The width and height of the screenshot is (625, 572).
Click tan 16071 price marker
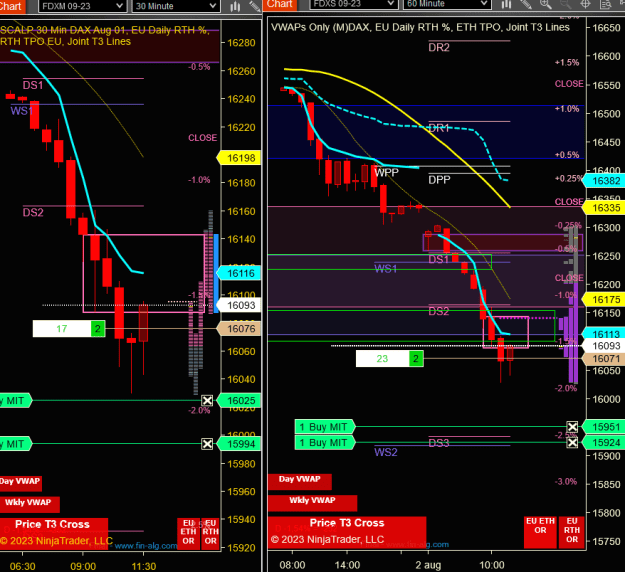point(603,359)
